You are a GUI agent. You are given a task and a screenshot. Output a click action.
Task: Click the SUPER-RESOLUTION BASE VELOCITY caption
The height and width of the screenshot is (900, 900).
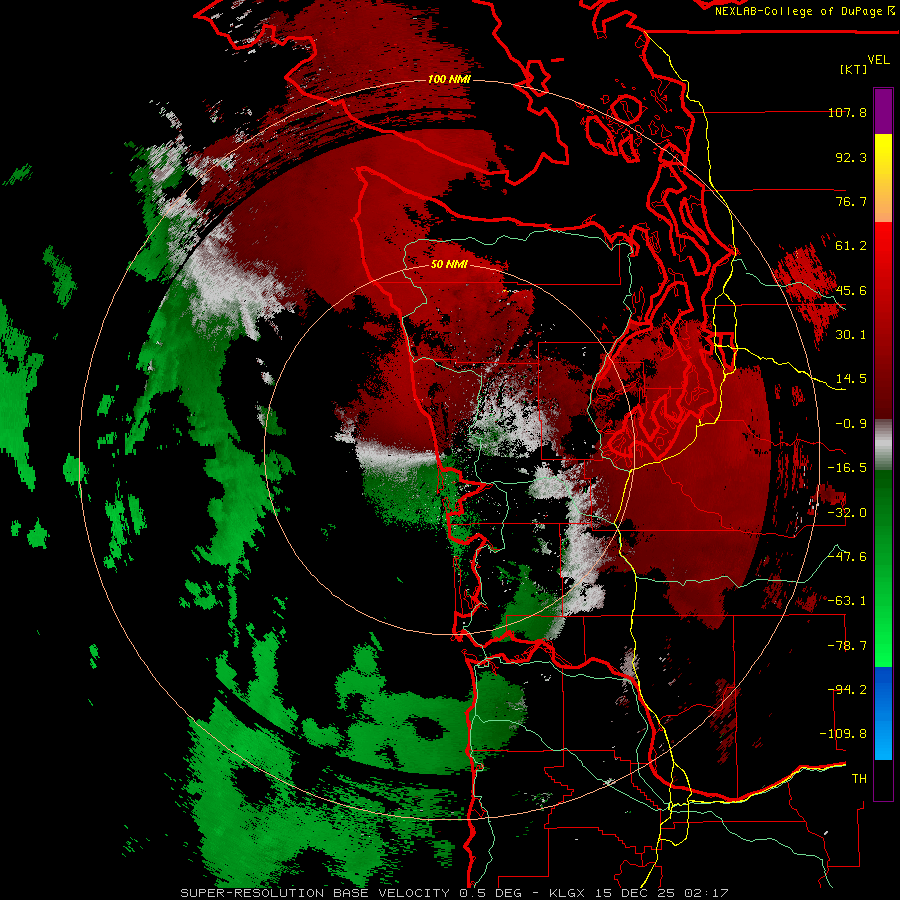coord(315,893)
